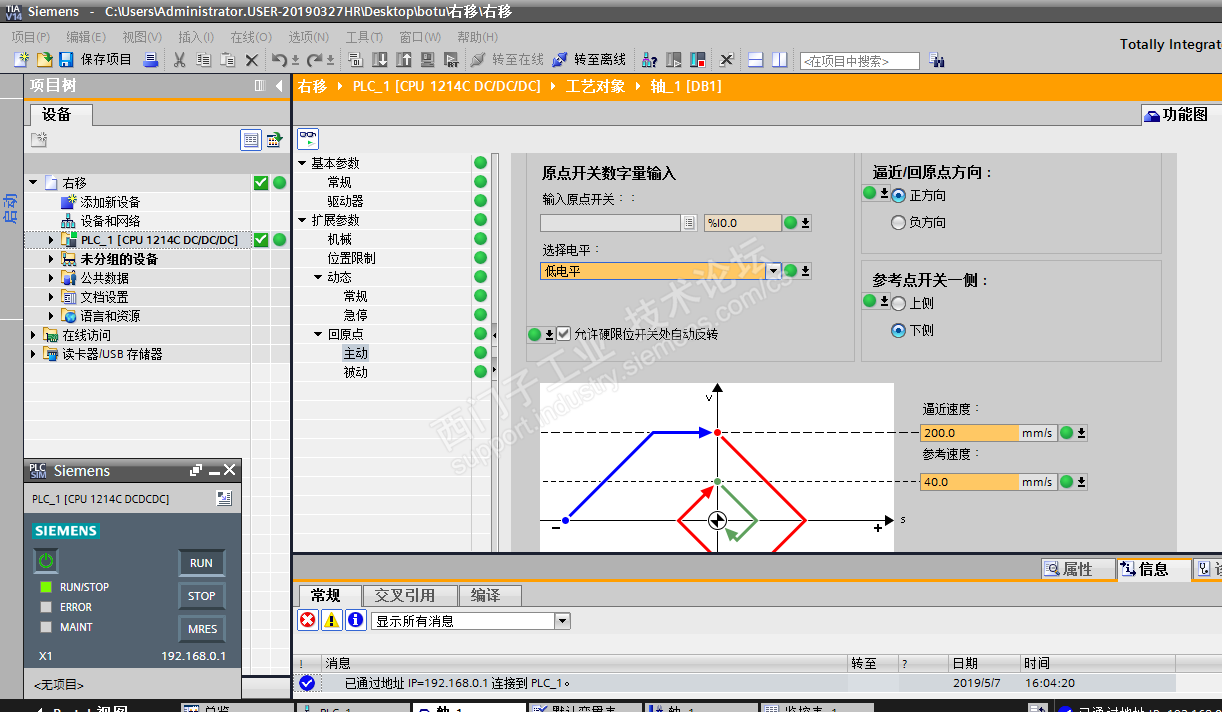Click the horizontal split editor icon
Viewport: 1222px width, 712px height.
tap(755, 60)
